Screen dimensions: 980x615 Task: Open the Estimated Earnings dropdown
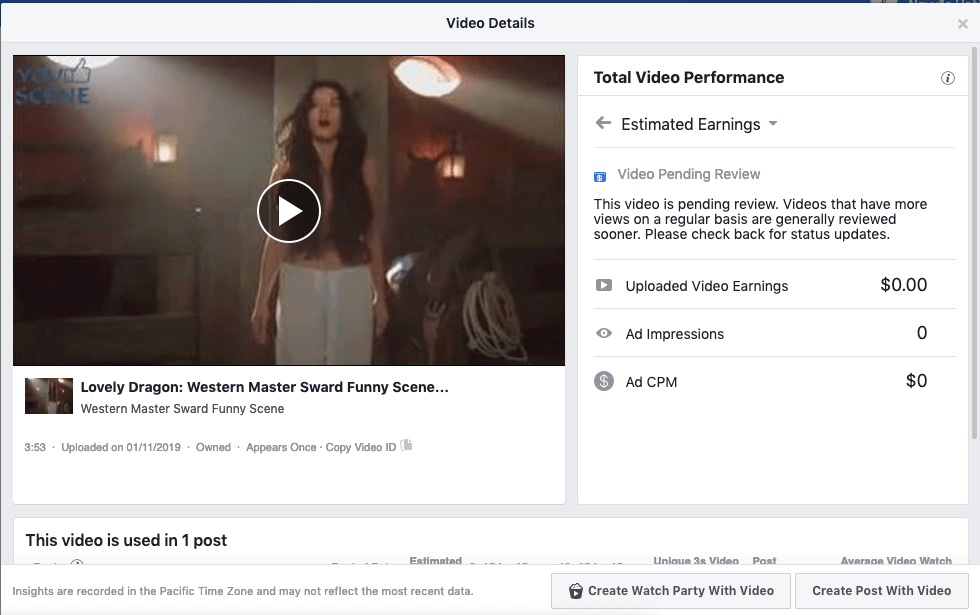pyautogui.click(x=699, y=124)
